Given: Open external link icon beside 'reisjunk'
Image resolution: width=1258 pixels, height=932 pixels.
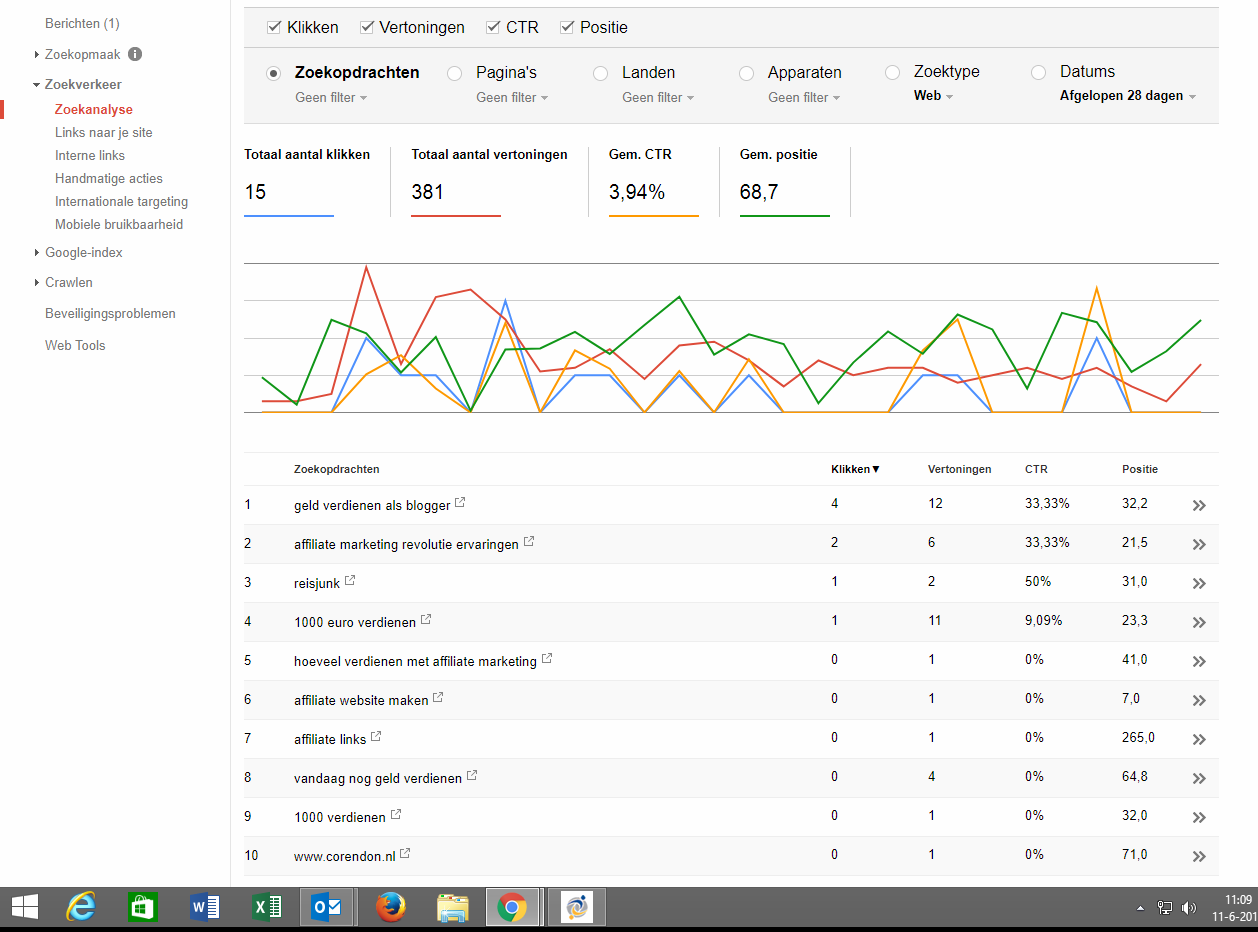Looking at the screenshot, I should point(350,581).
